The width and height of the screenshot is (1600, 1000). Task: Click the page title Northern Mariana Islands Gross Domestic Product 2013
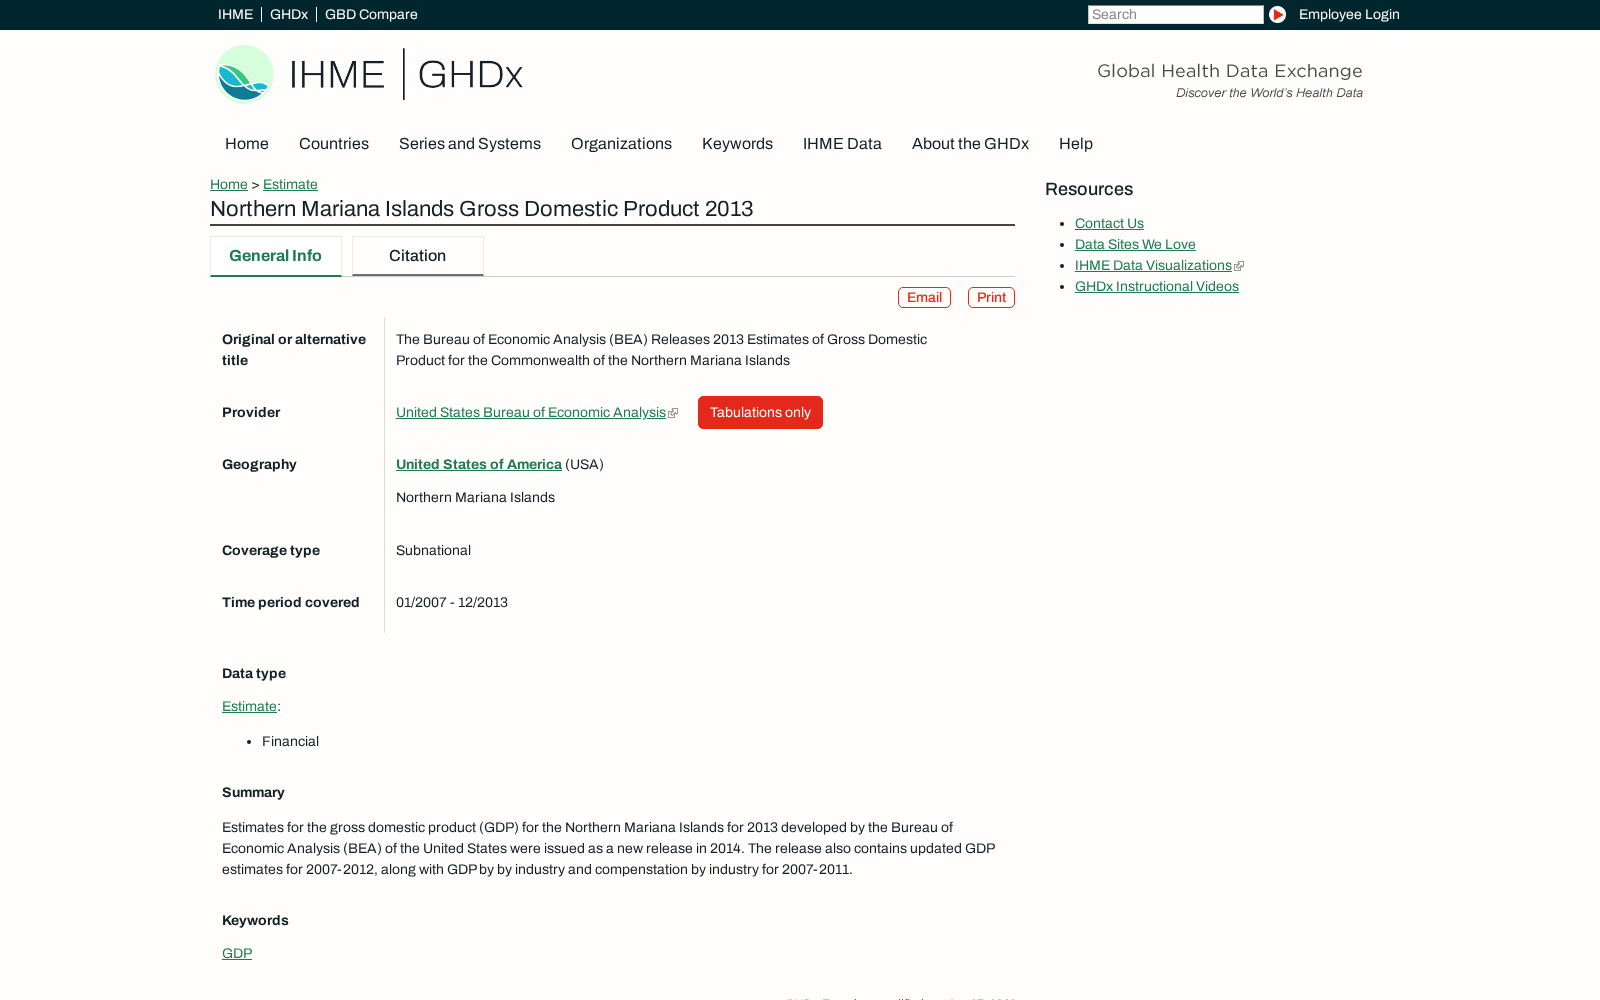(x=481, y=209)
